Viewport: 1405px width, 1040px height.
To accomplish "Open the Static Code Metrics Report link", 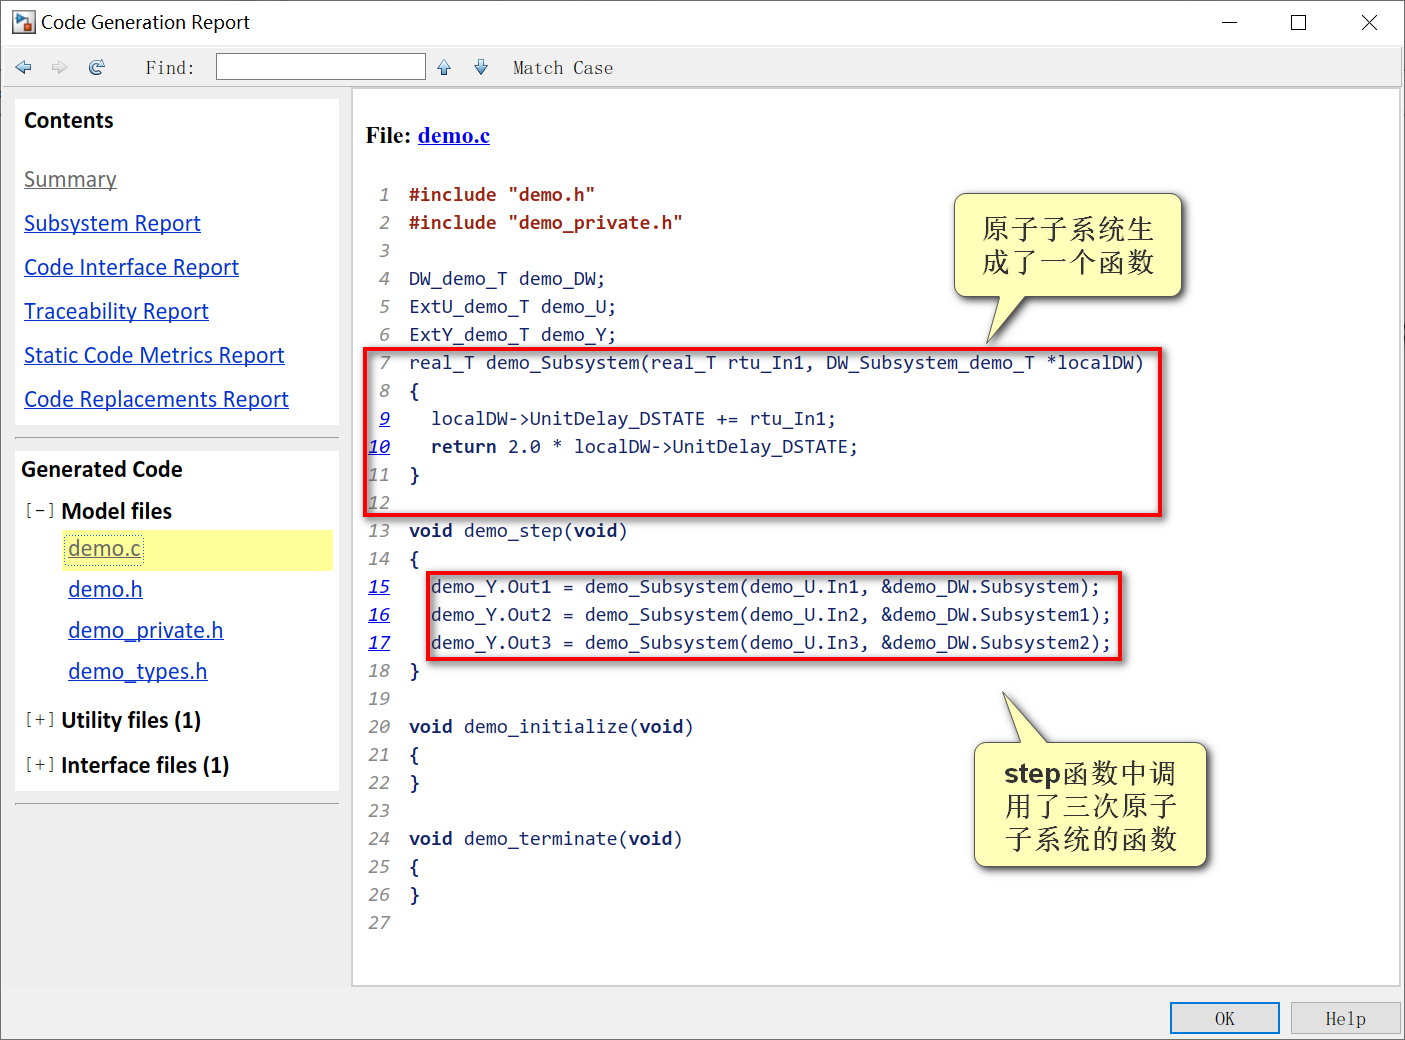I will [x=154, y=356].
